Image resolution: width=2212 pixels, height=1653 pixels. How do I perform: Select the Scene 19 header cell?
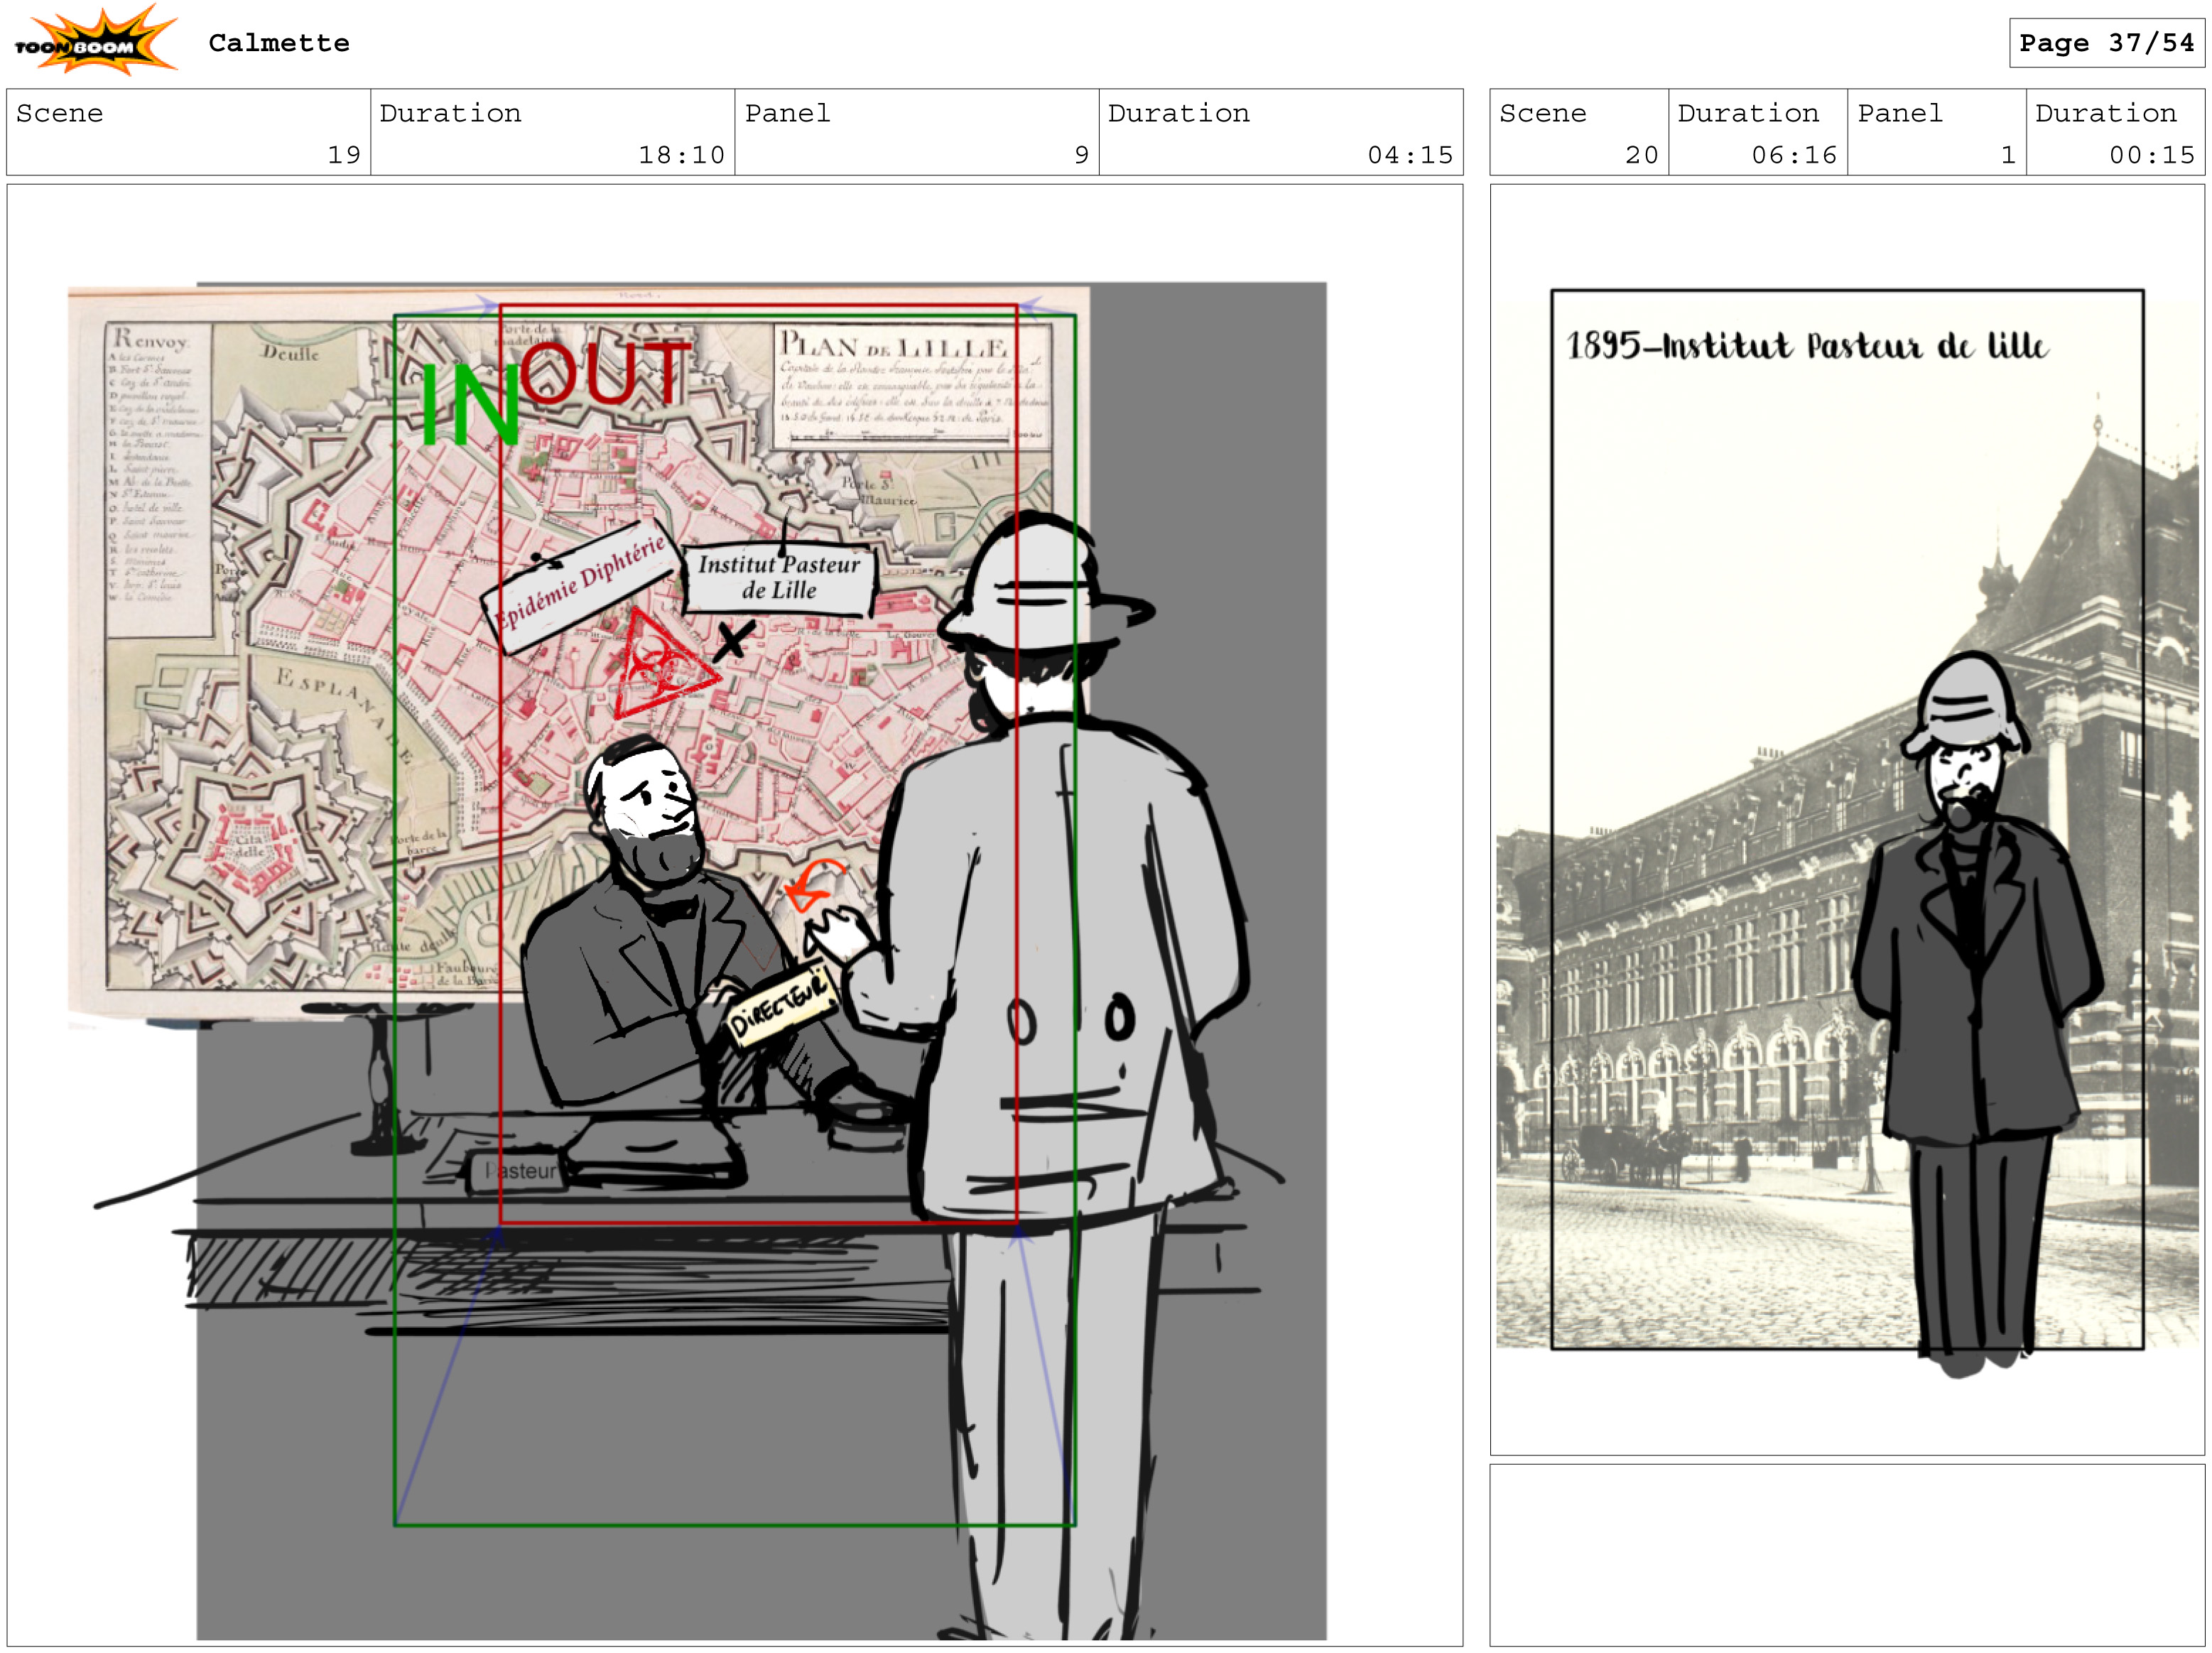pos(189,132)
